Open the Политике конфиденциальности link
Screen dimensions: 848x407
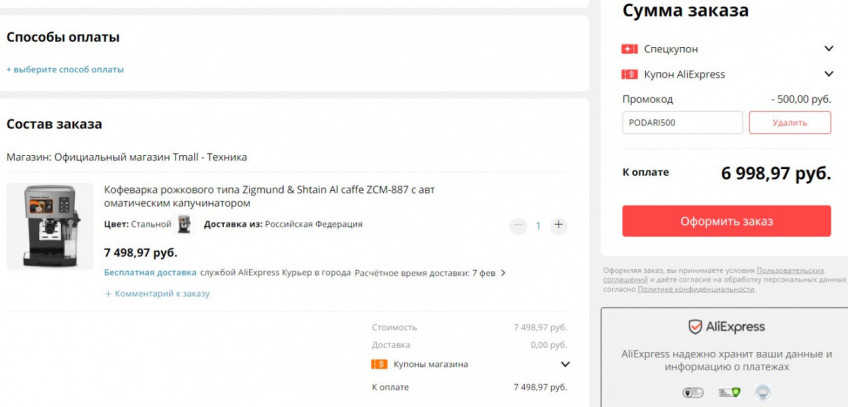pyautogui.click(x=696, y=289)
